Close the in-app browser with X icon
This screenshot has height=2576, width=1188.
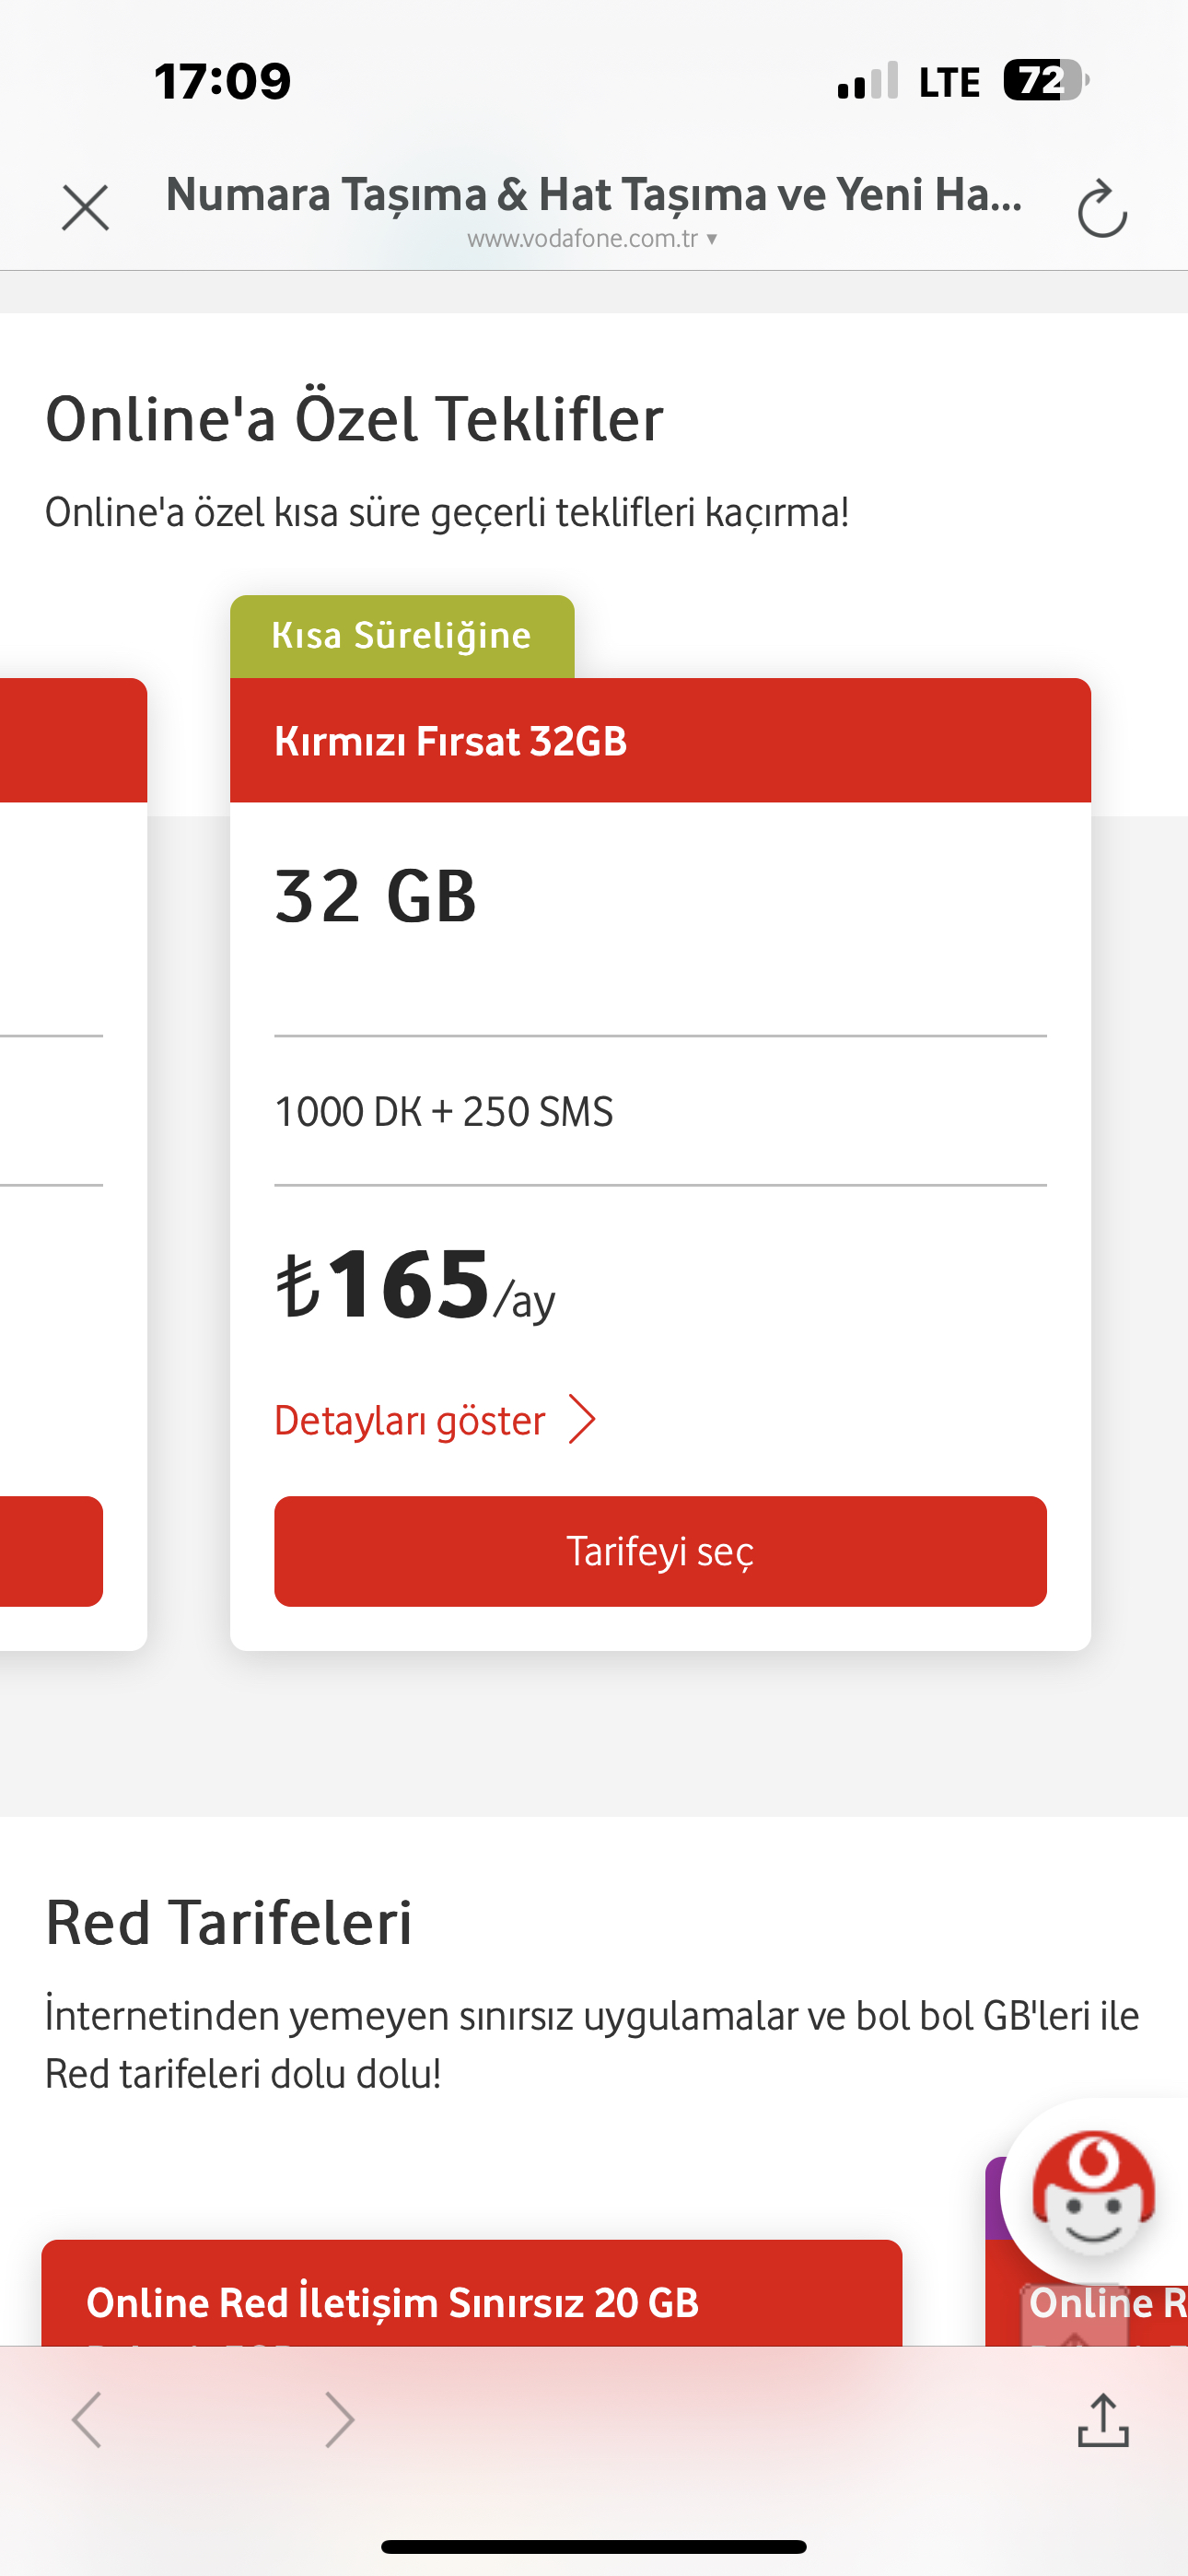click(x=85, y=208)
